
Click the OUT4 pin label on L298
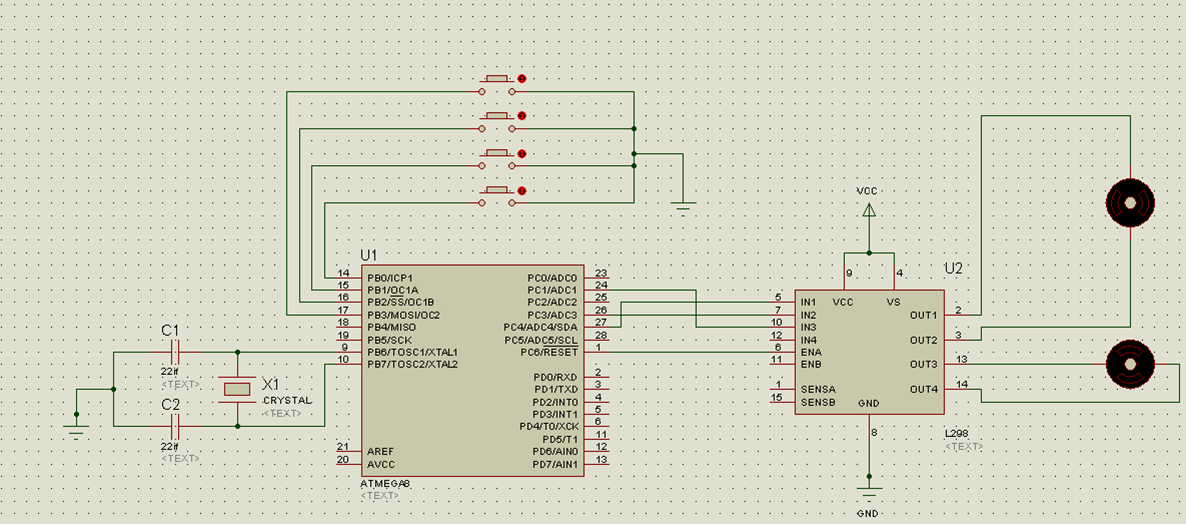pos(924,389)
